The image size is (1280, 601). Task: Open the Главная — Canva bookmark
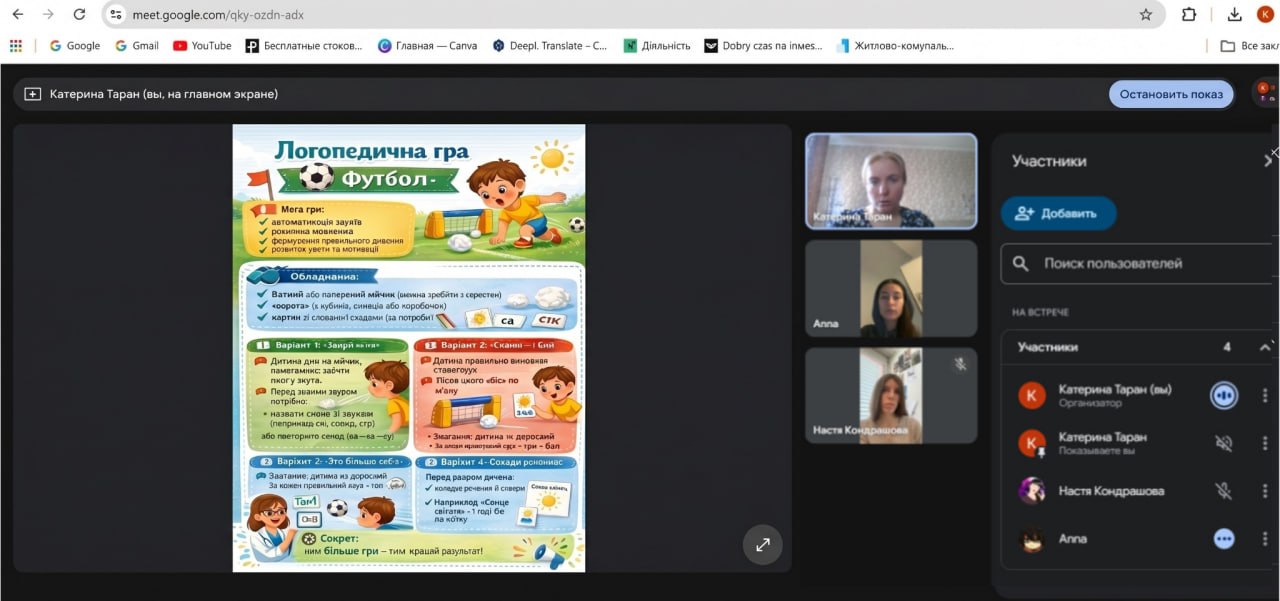[x=427, y=45]
